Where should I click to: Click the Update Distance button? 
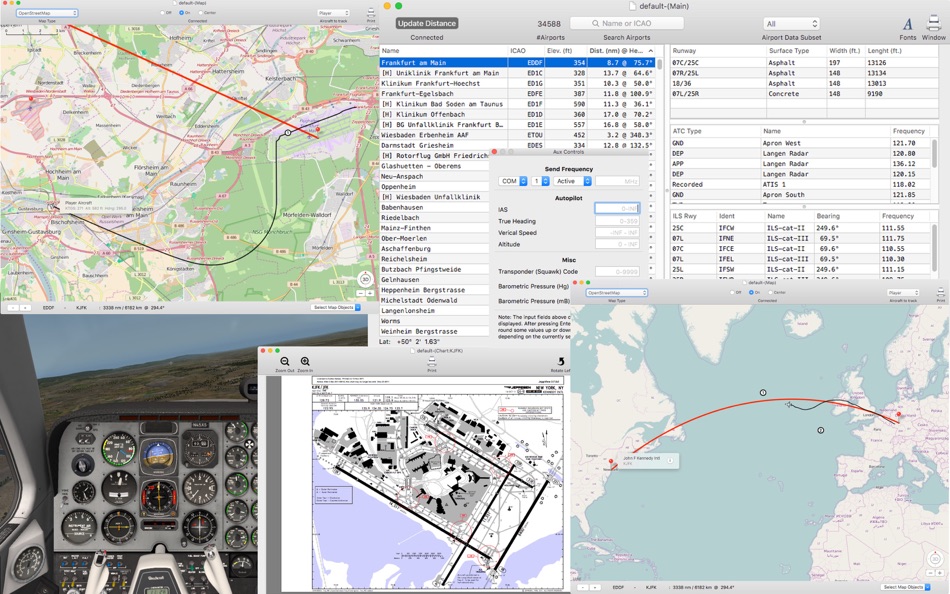[x=427, y=23]
